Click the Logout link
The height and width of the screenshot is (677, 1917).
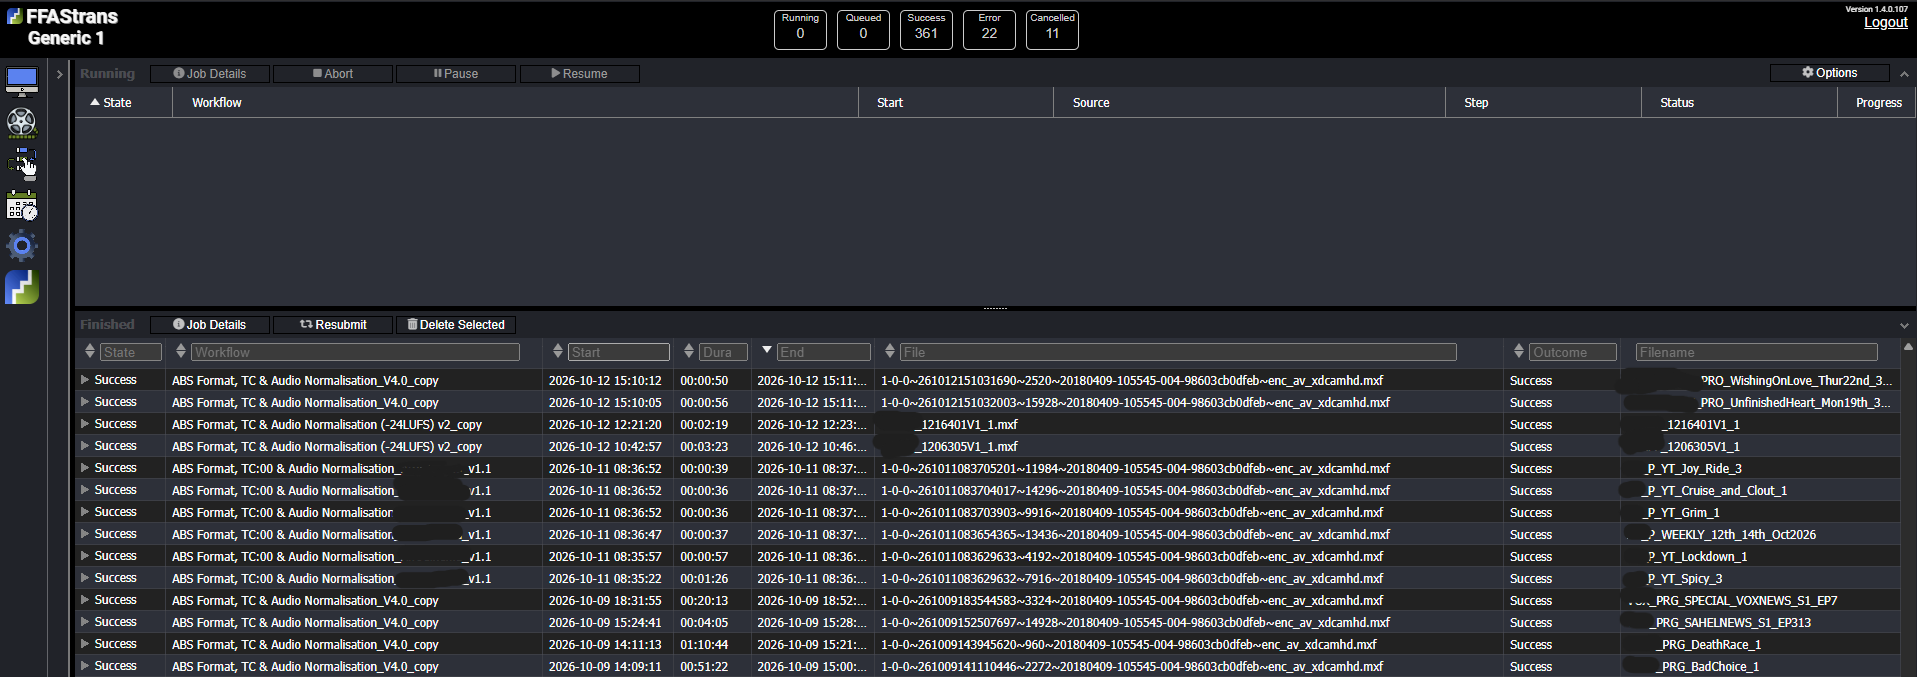click(x=1885, y=23)
